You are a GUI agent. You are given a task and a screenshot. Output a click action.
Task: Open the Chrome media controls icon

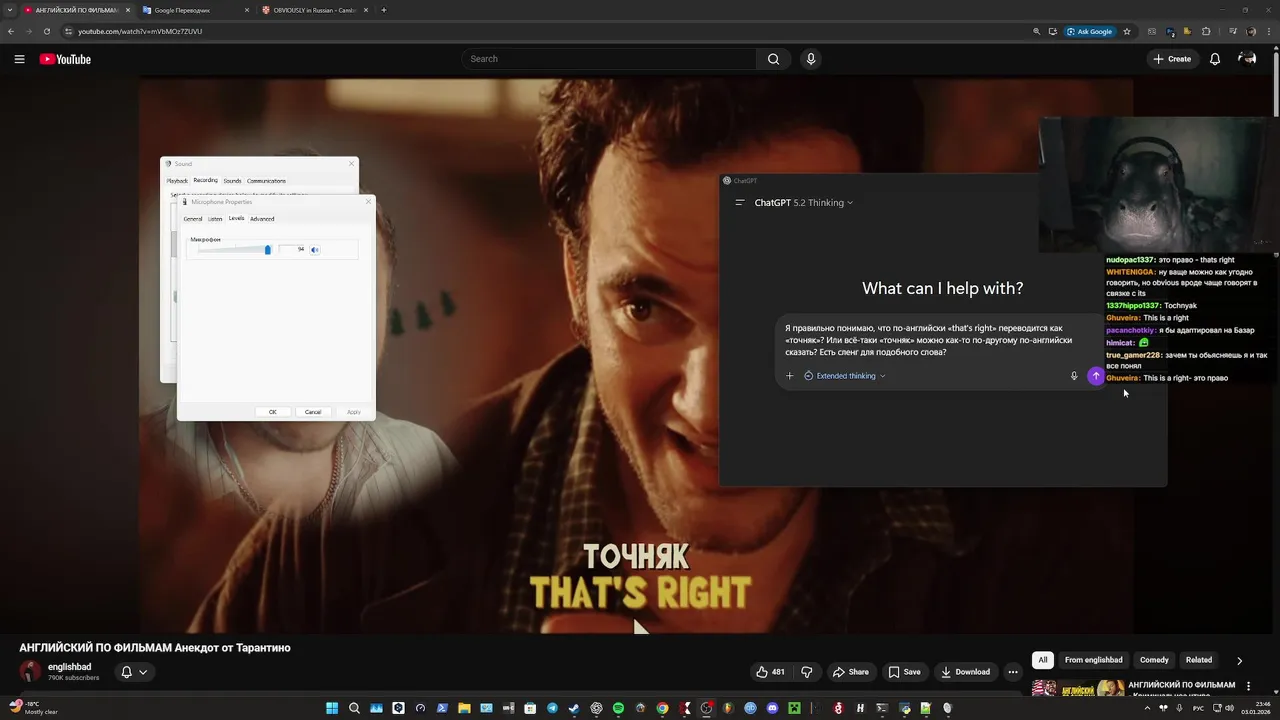click(x=1233, y=31)
